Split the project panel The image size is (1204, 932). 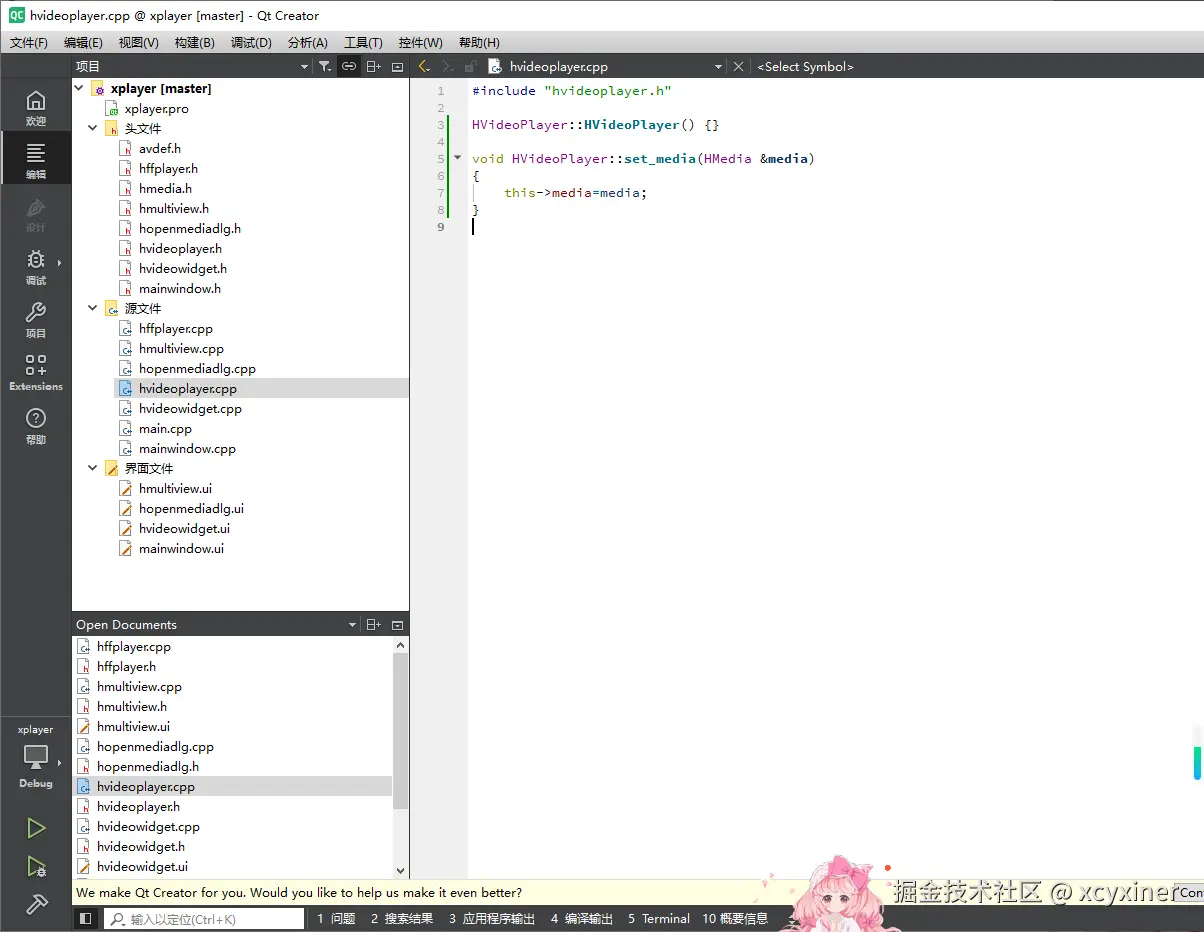point(373,66)
